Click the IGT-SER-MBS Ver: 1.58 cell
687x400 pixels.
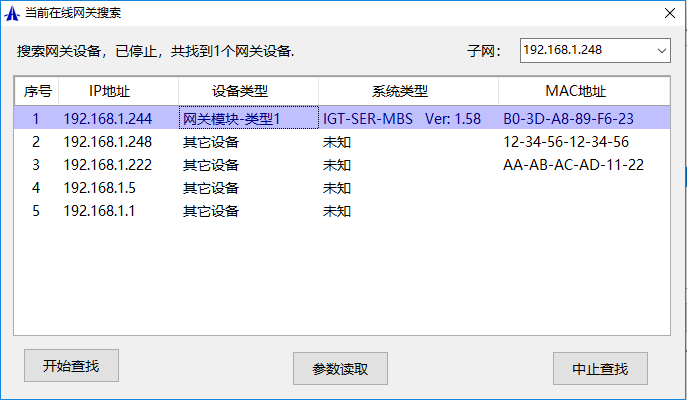402,118
